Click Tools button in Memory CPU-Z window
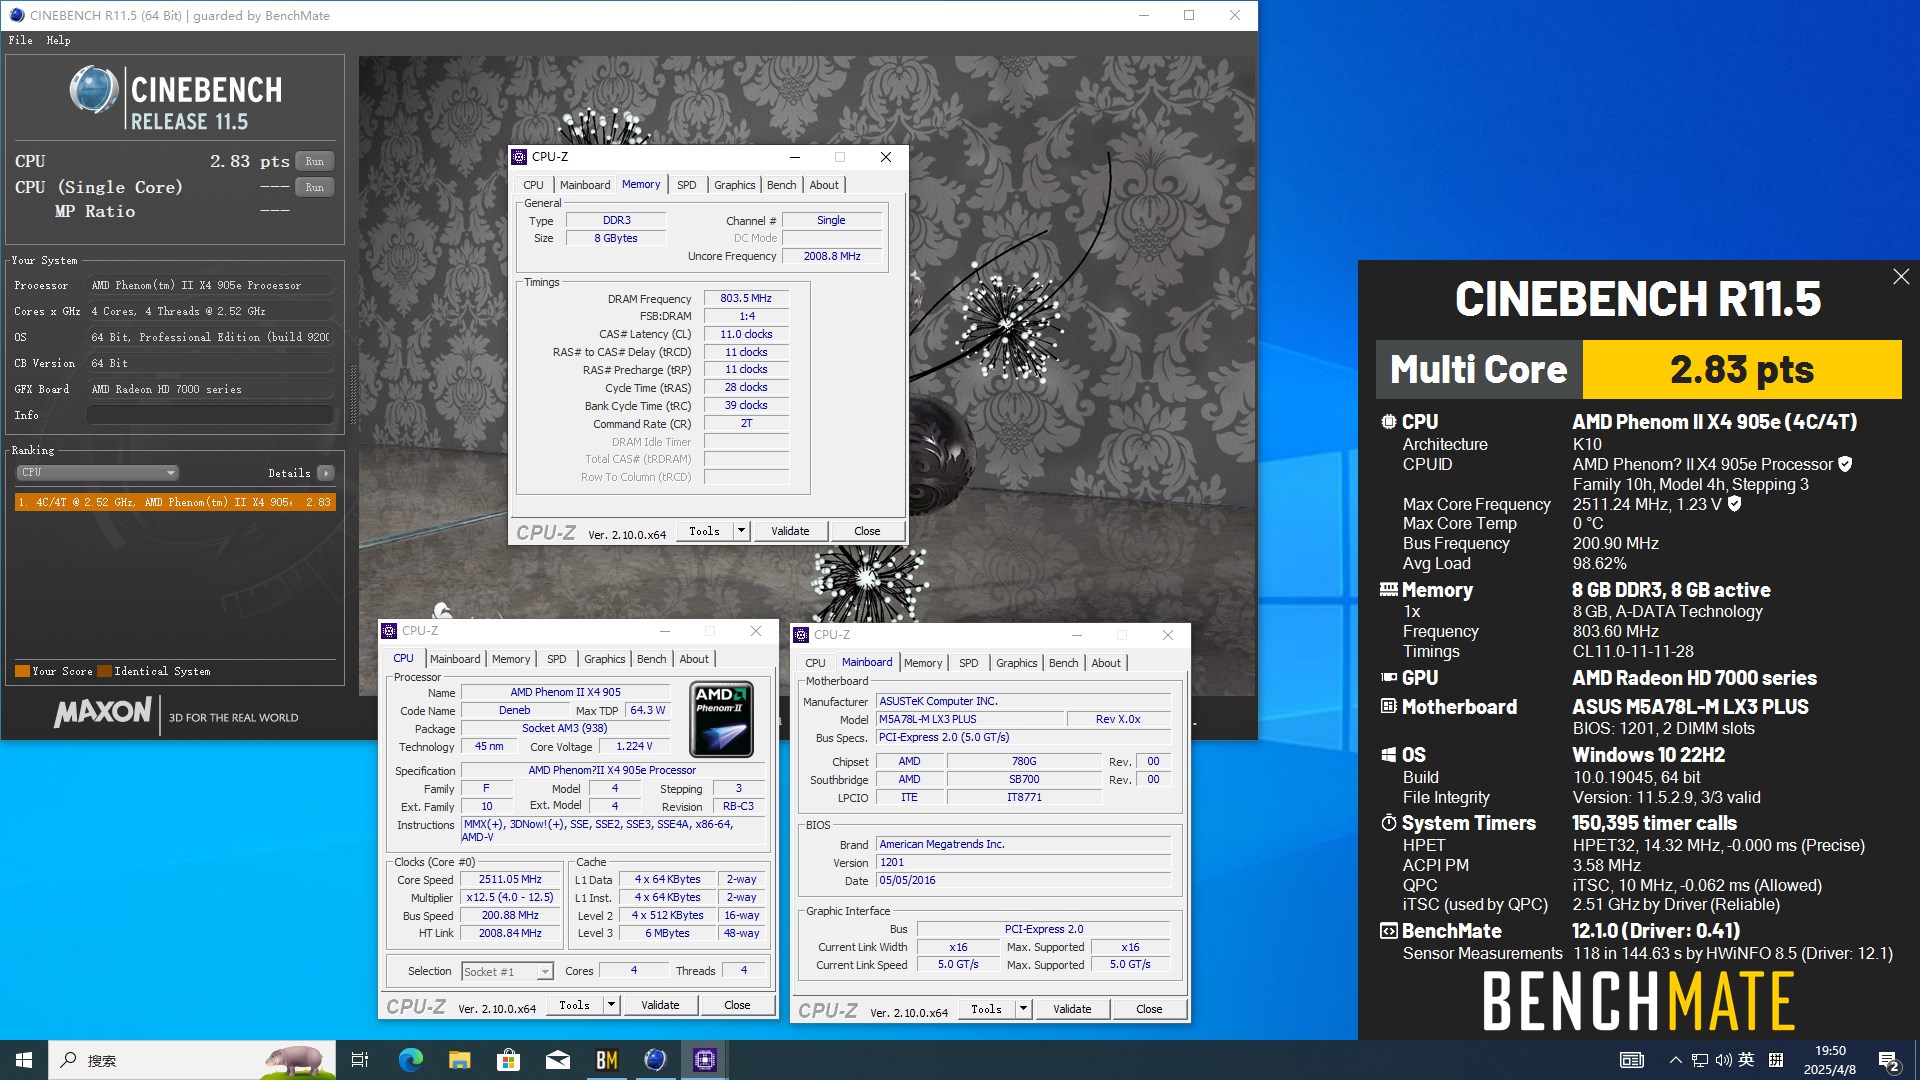Screen dimensions: 1920x1080 (x=704, y=531)
